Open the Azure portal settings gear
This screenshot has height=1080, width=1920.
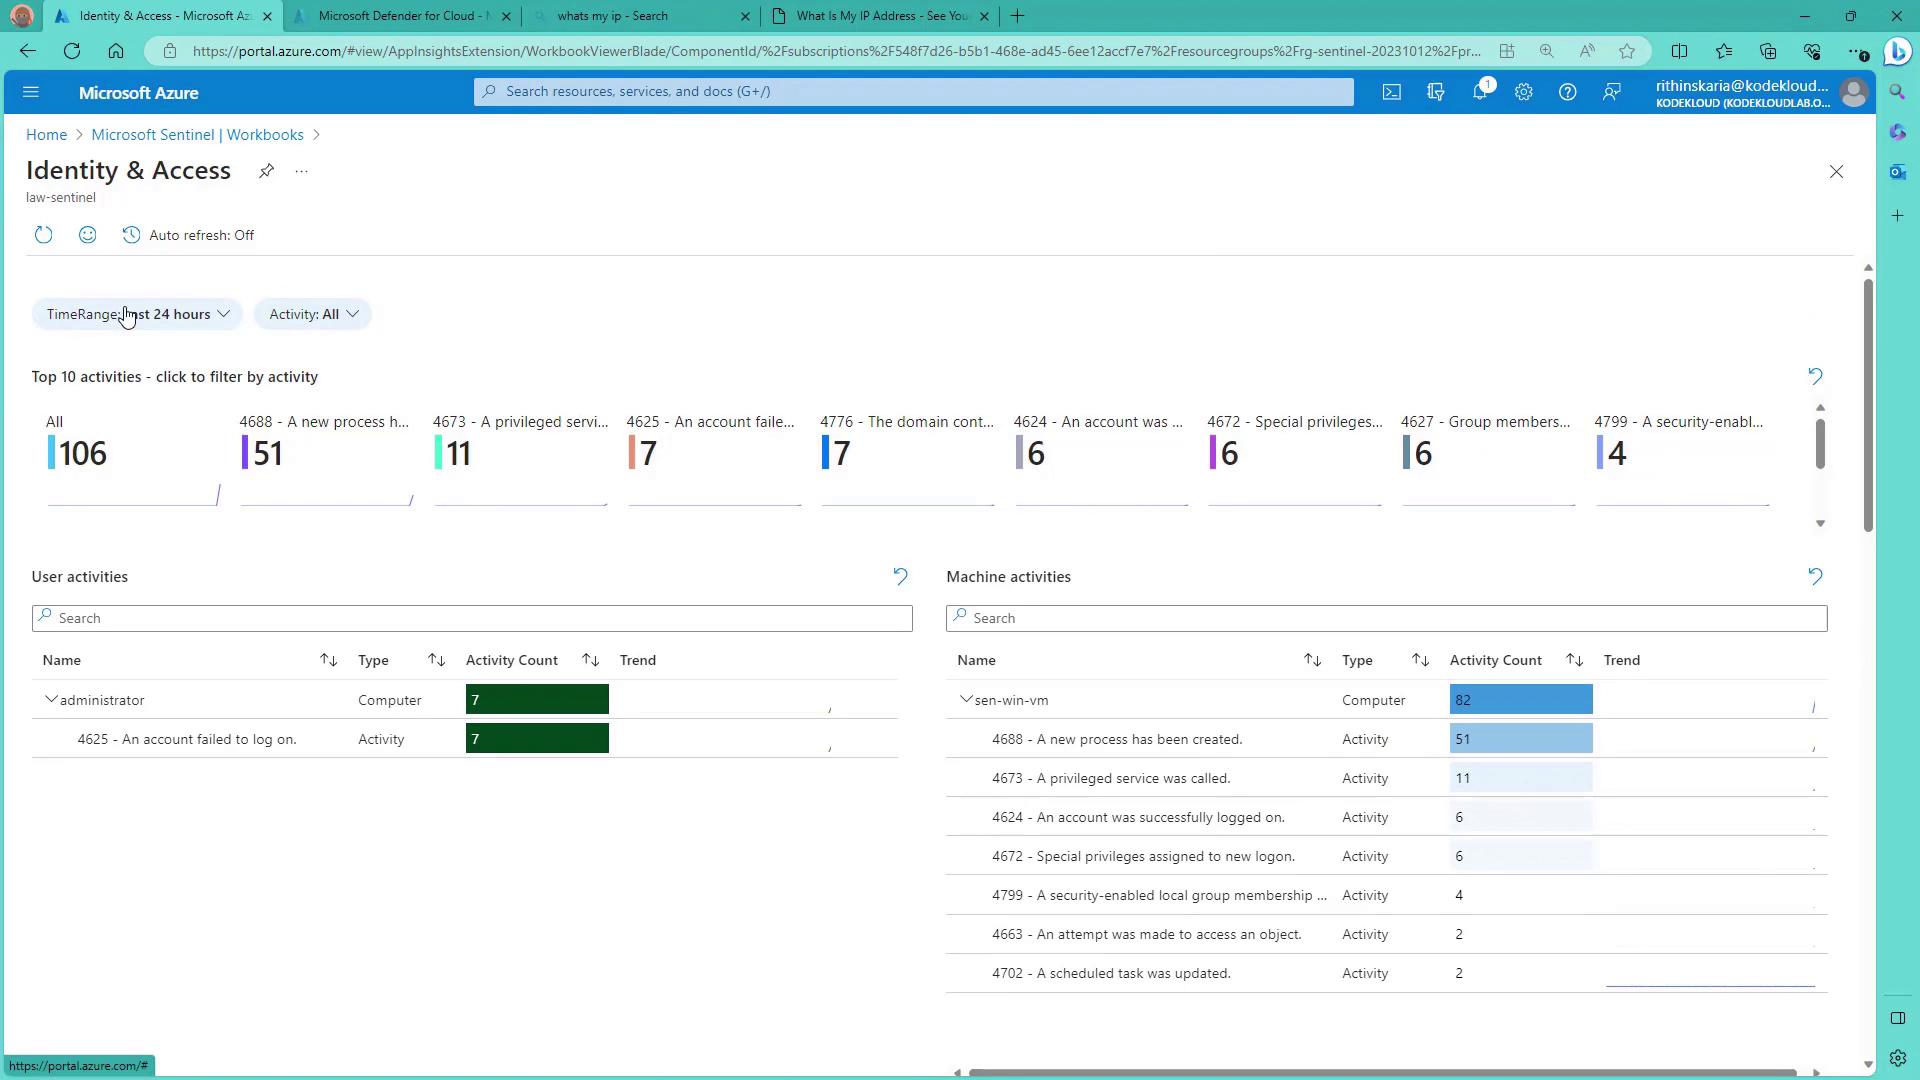[1523, 92]
